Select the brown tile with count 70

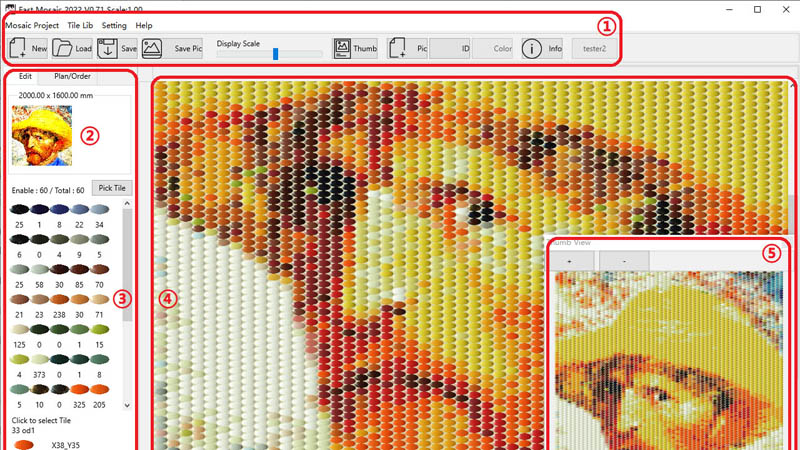[99, 269]
